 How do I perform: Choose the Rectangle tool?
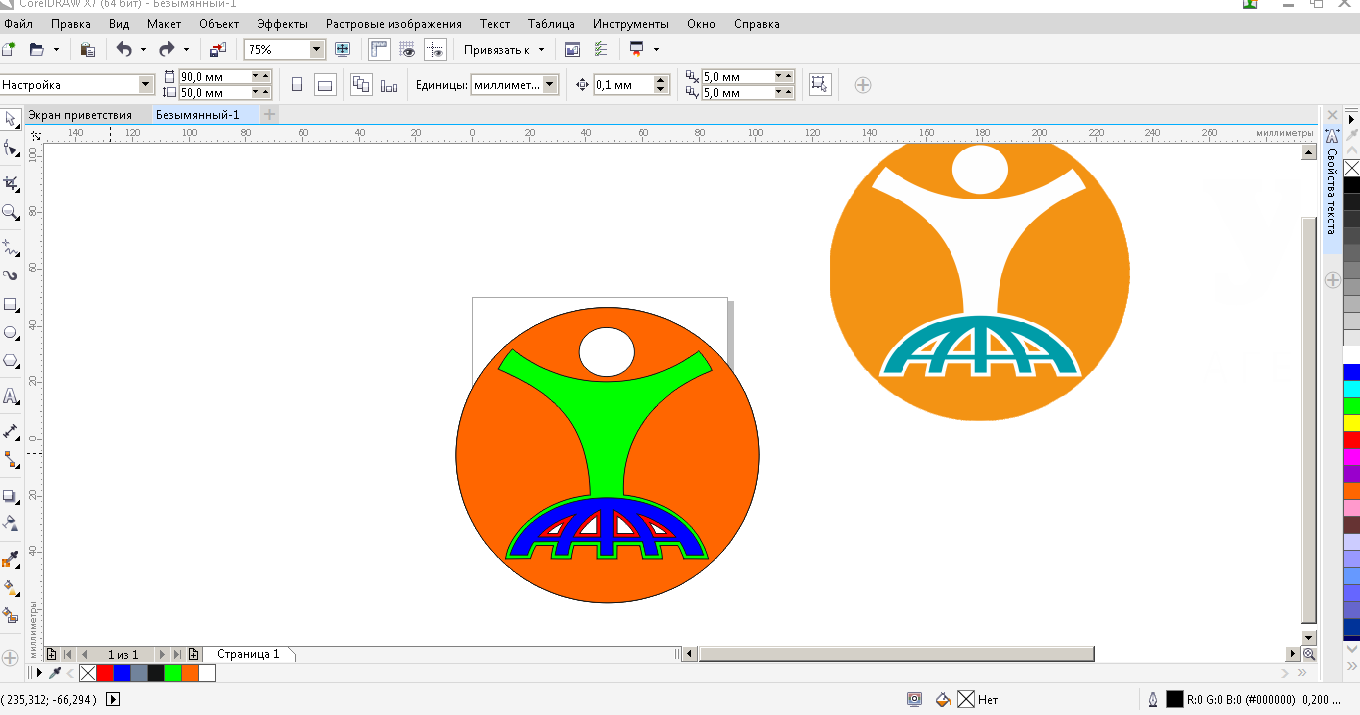click(x=11, y=304)
